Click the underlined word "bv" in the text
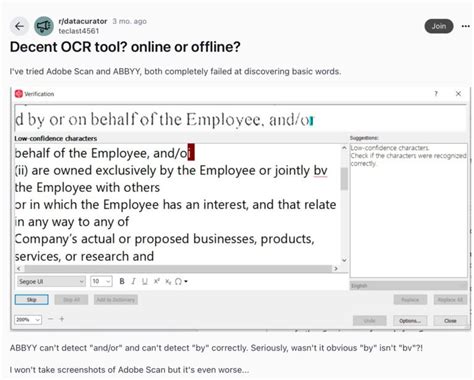 [x=320, y=171]
